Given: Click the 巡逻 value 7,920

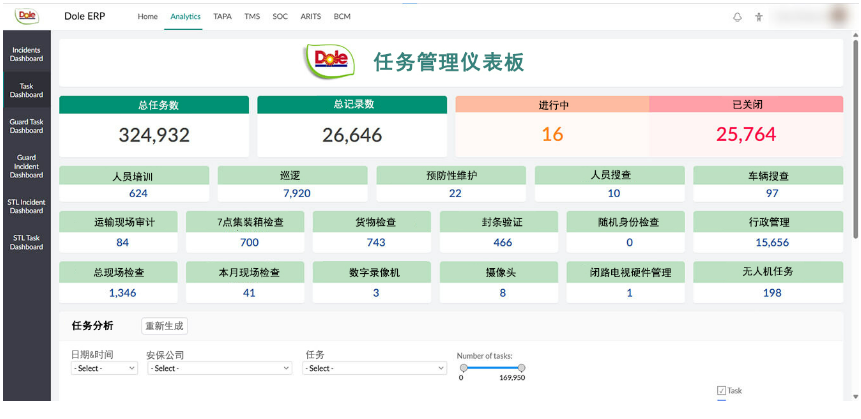Looking at the screenshot, I should pos(297,193).
